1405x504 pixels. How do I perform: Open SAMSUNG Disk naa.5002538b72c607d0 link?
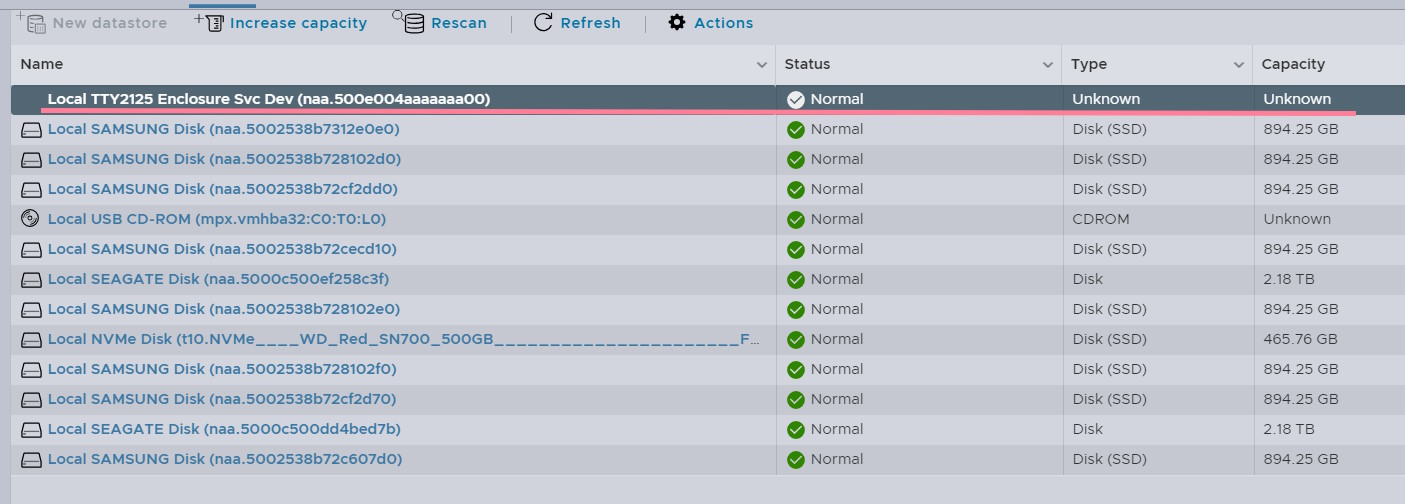click(224, 459)
